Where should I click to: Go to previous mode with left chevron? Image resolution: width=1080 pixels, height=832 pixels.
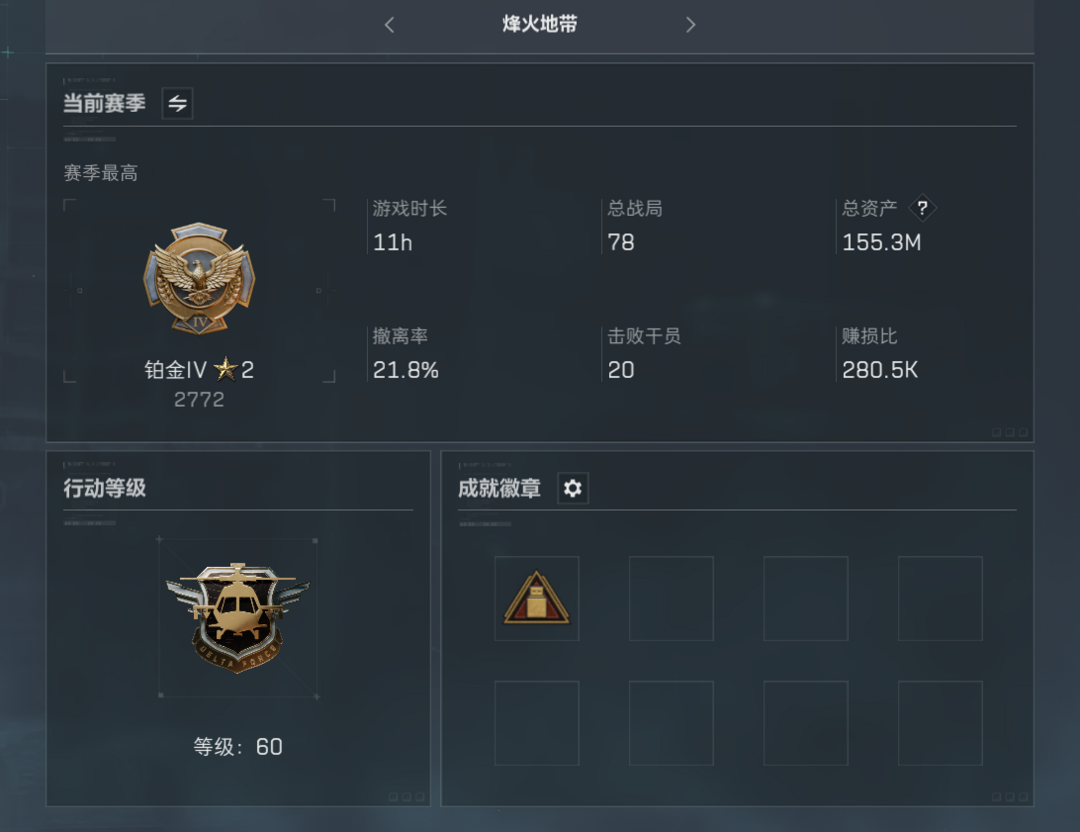(x=390, y=25)
